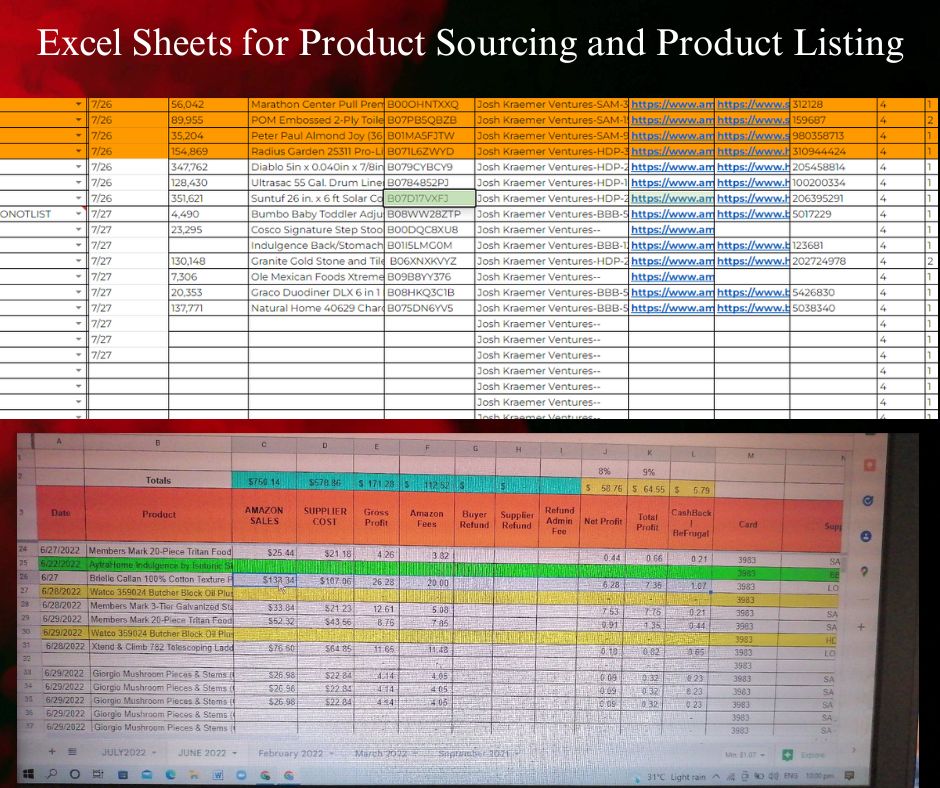Click supplier link in POM Embossed row
The height and width of the screenshot is (788, 940).
coord(753,120)
